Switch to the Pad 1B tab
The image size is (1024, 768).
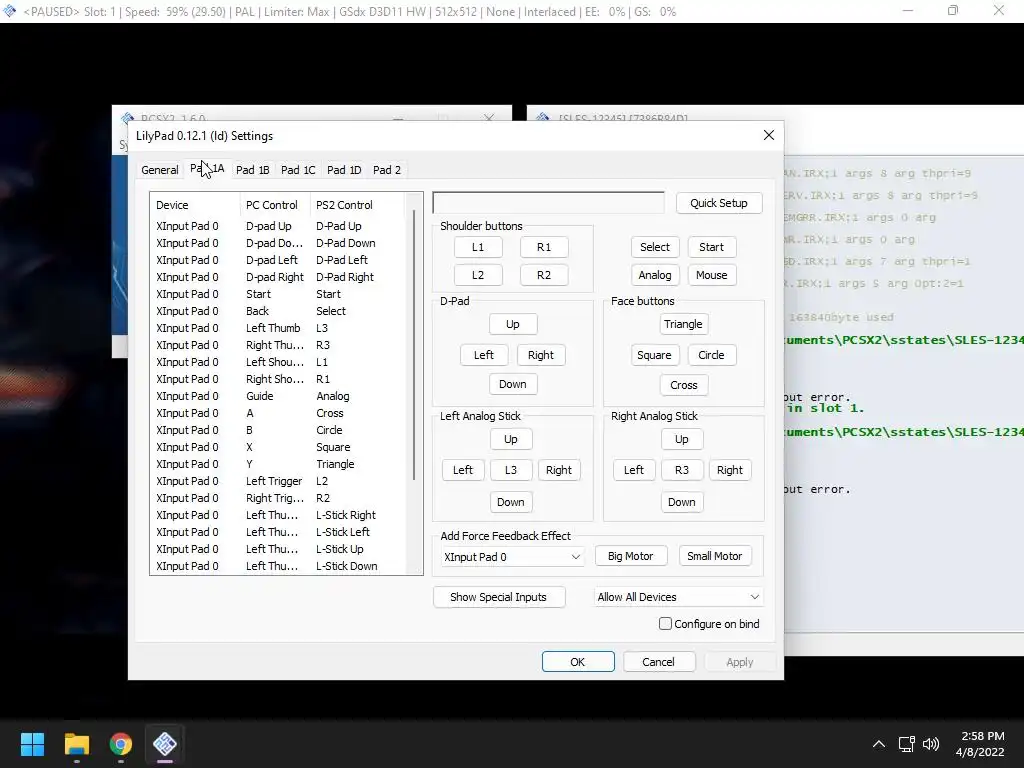coord(253,170)
